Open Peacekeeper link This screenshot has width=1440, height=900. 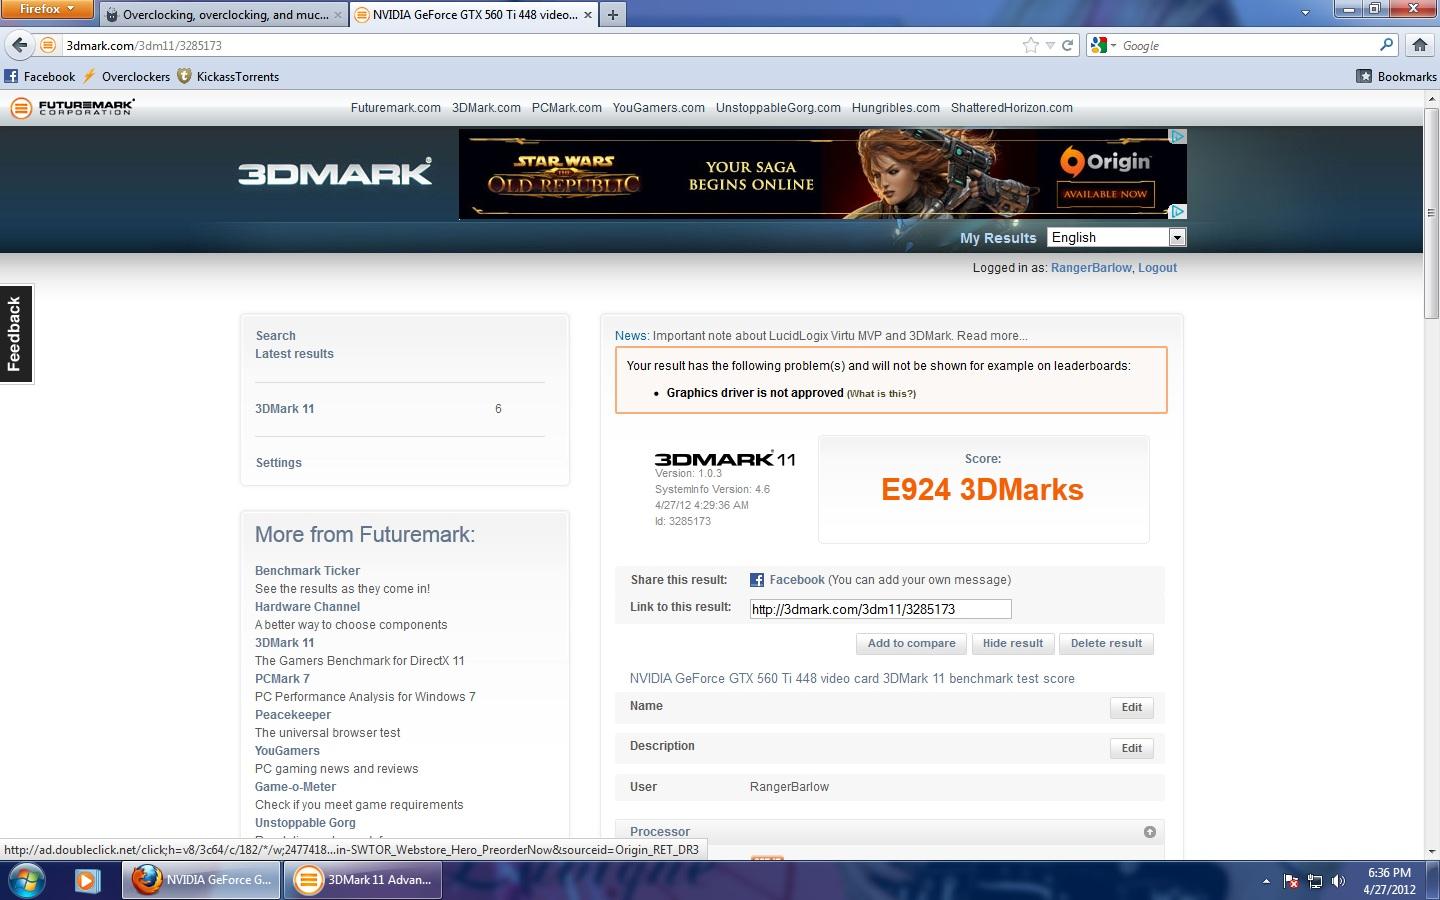(x=293, y=715)
